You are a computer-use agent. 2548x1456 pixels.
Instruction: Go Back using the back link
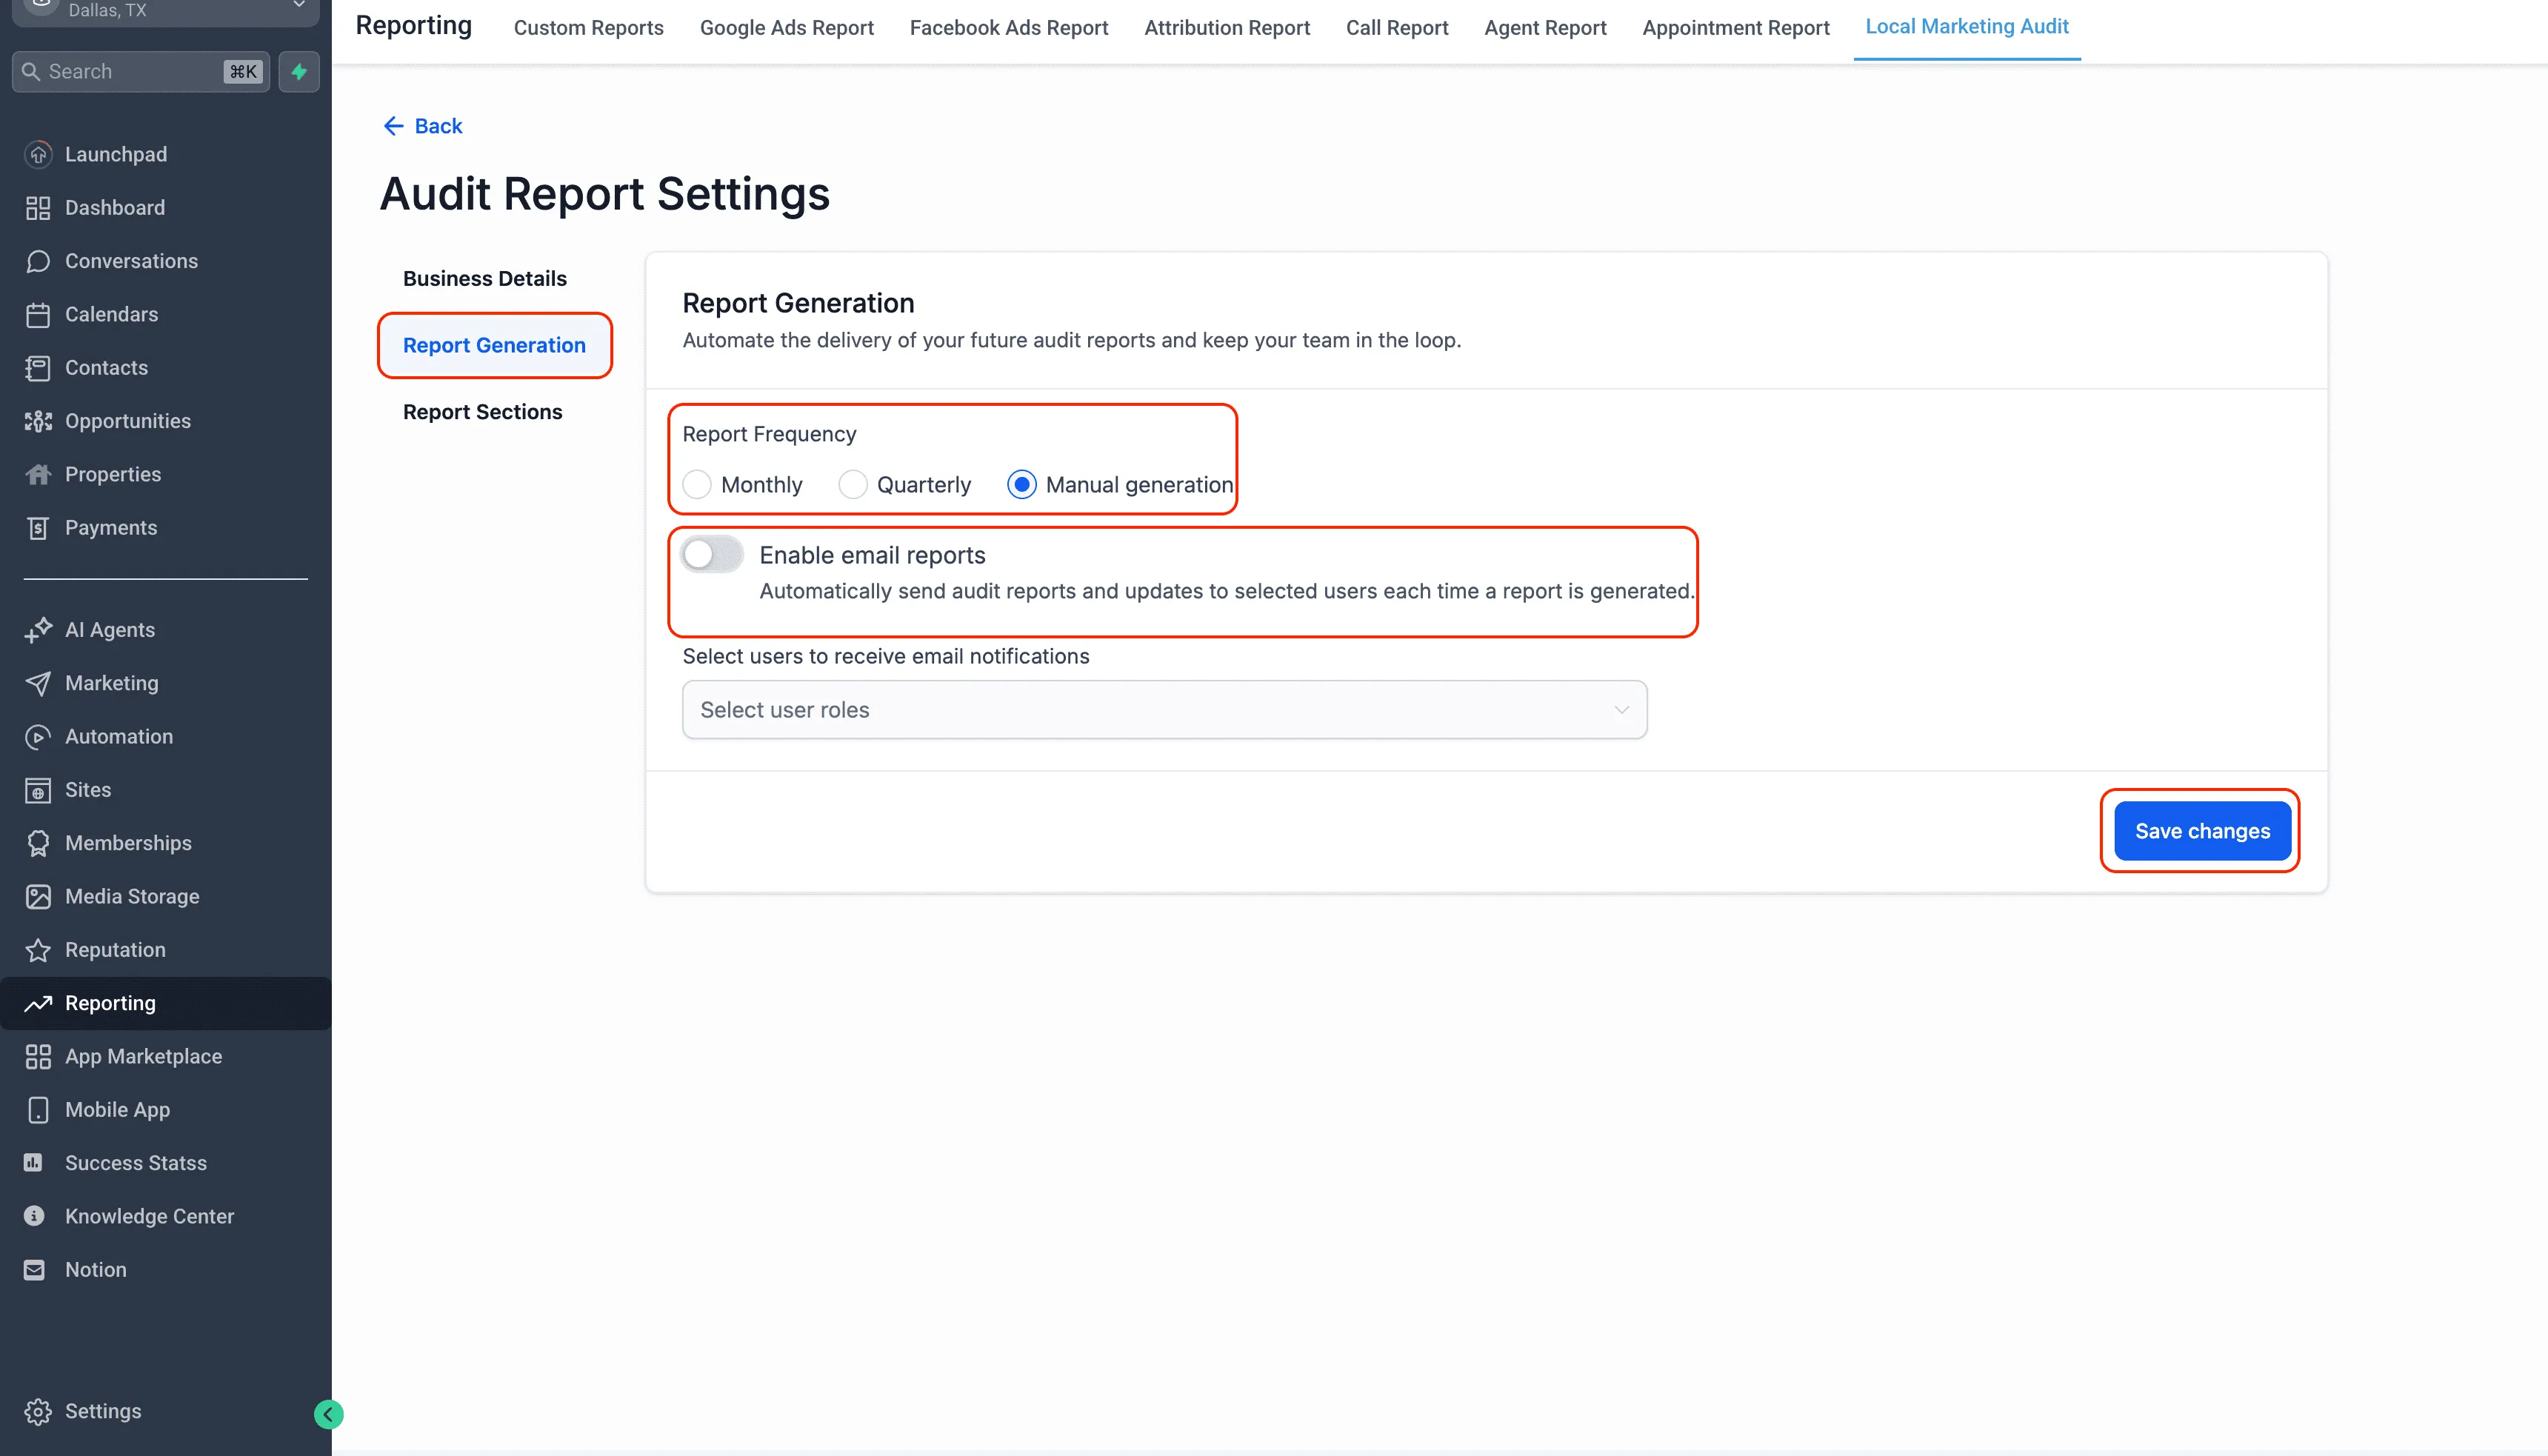click(x=421, y=125)
